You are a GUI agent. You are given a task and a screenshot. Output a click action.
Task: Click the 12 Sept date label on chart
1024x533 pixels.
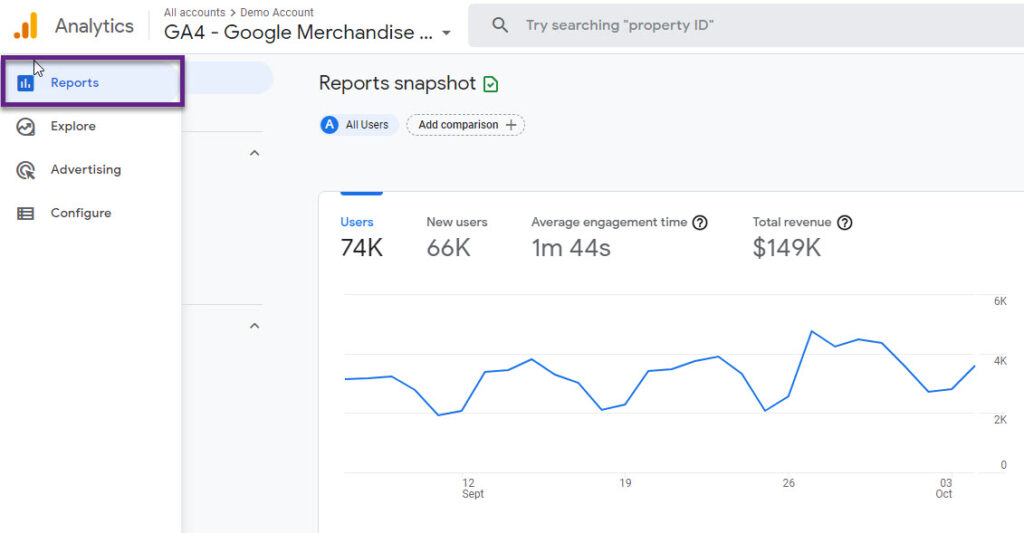coord(472,488)
